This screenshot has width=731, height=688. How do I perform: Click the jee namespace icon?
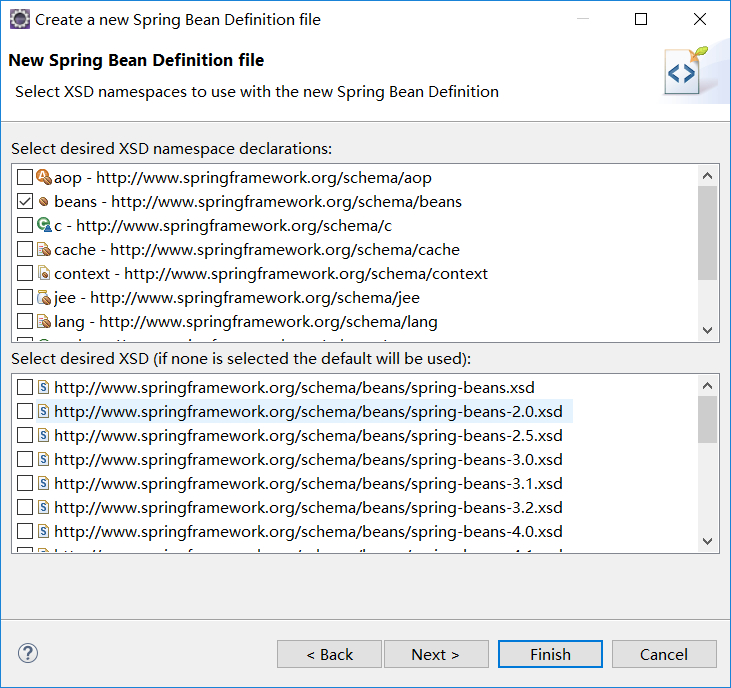click(x=44, y=297)
